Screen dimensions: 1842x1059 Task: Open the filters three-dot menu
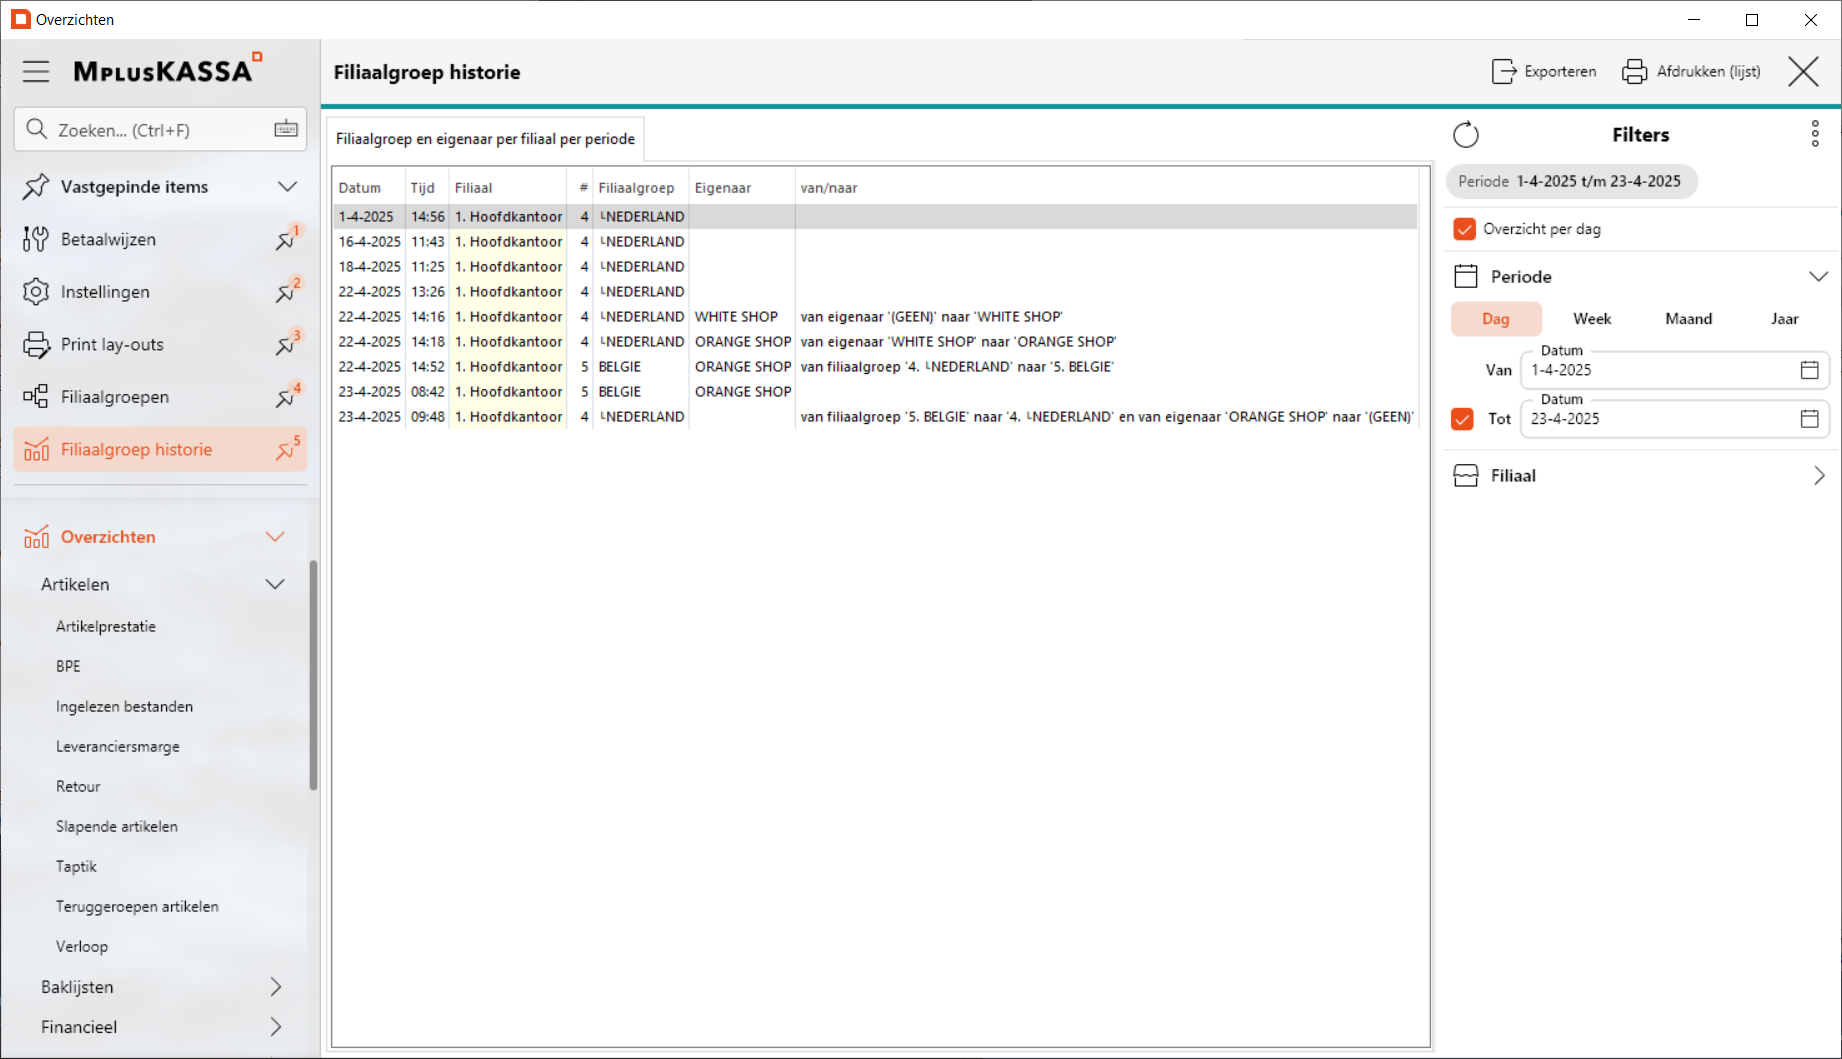(x=1815, y=134)
